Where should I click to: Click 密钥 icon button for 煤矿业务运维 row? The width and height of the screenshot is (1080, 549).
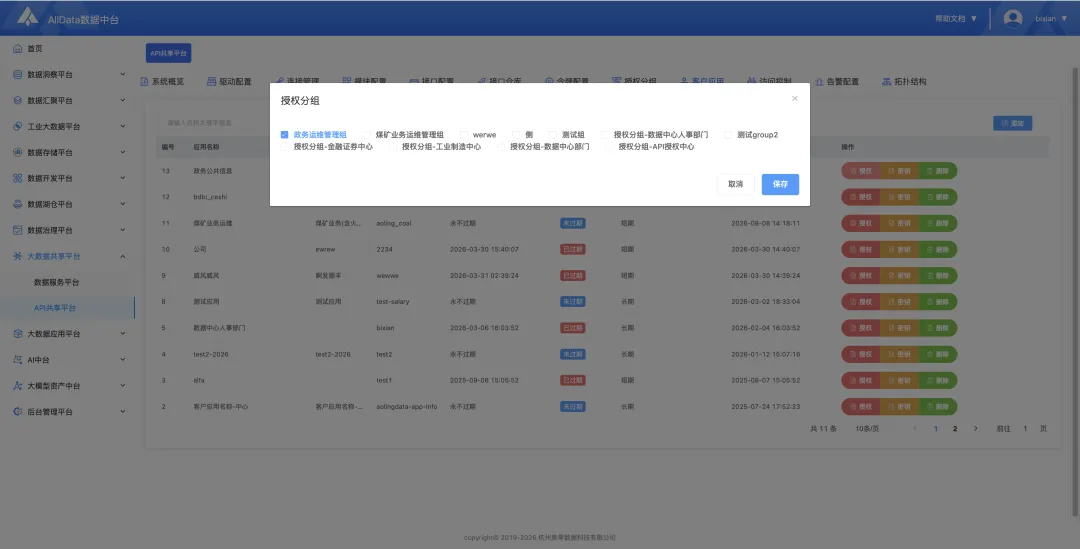click(x=900, y=223)
